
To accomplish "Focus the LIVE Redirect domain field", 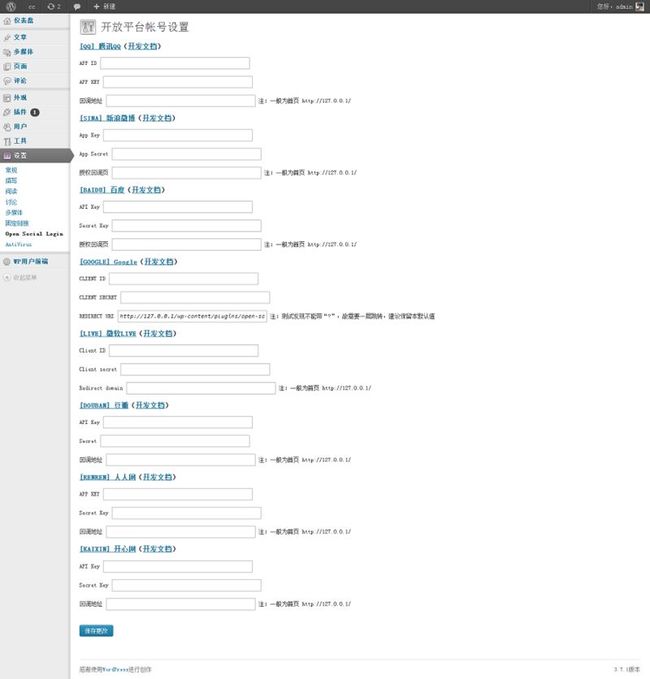I will pos(201,388).
